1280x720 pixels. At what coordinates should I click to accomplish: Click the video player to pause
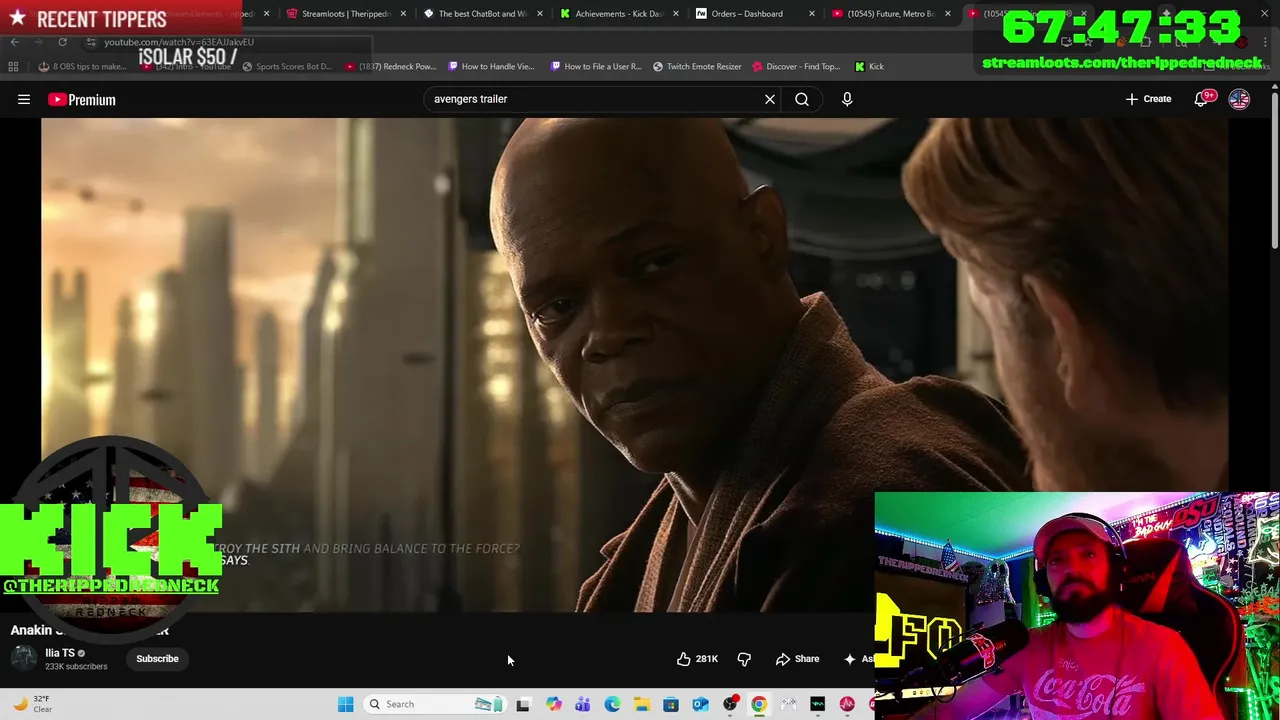tap(634, 365)
